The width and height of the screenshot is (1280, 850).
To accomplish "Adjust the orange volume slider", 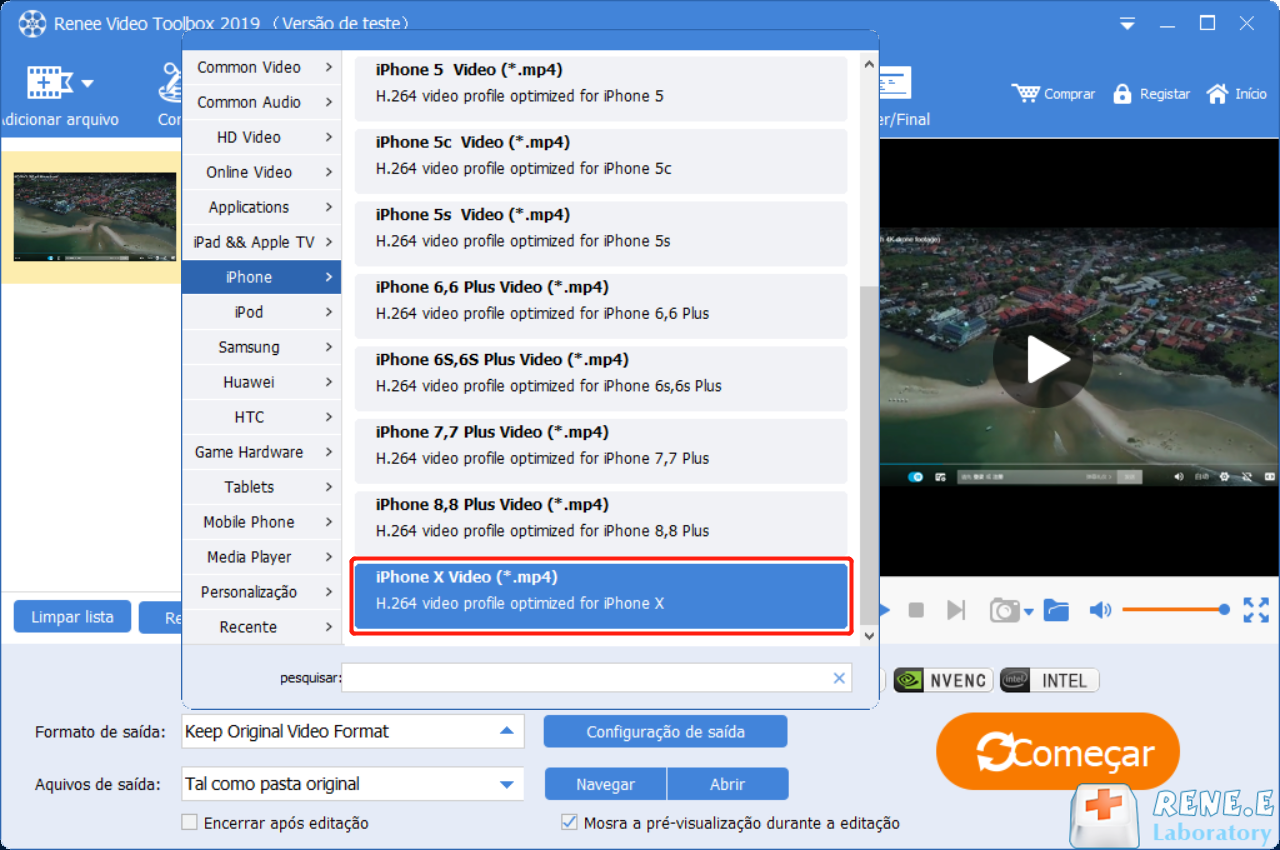I will click(1176, 610).
